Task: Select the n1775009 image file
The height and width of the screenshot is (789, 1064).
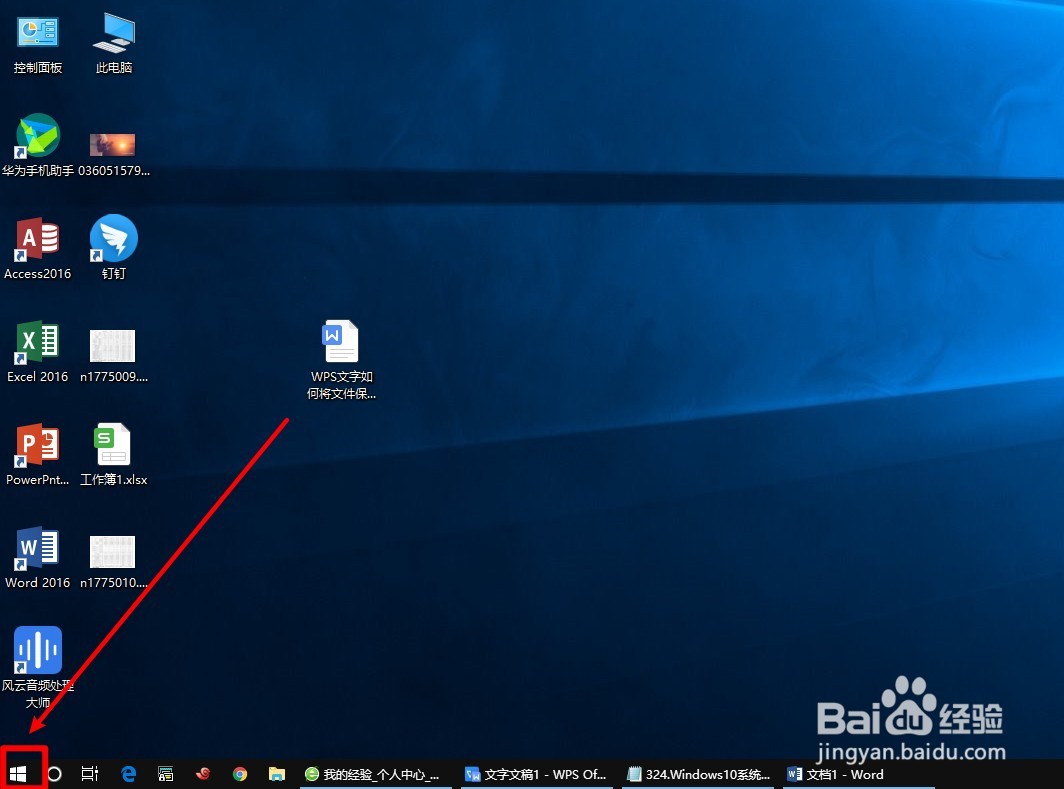Action: click(113, 356)
